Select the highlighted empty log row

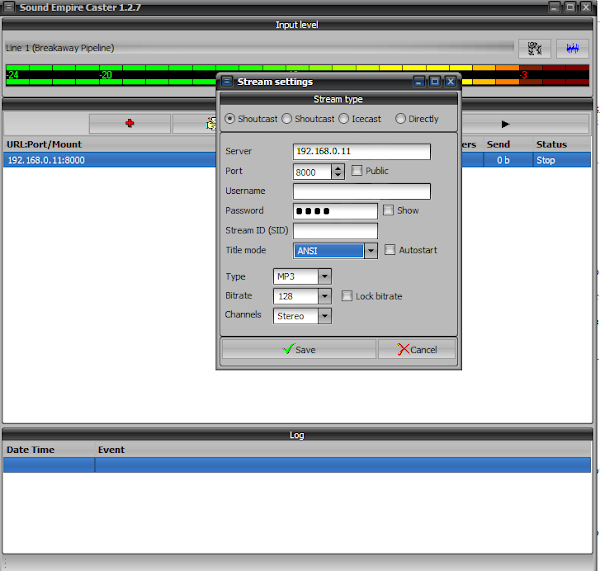297,465
